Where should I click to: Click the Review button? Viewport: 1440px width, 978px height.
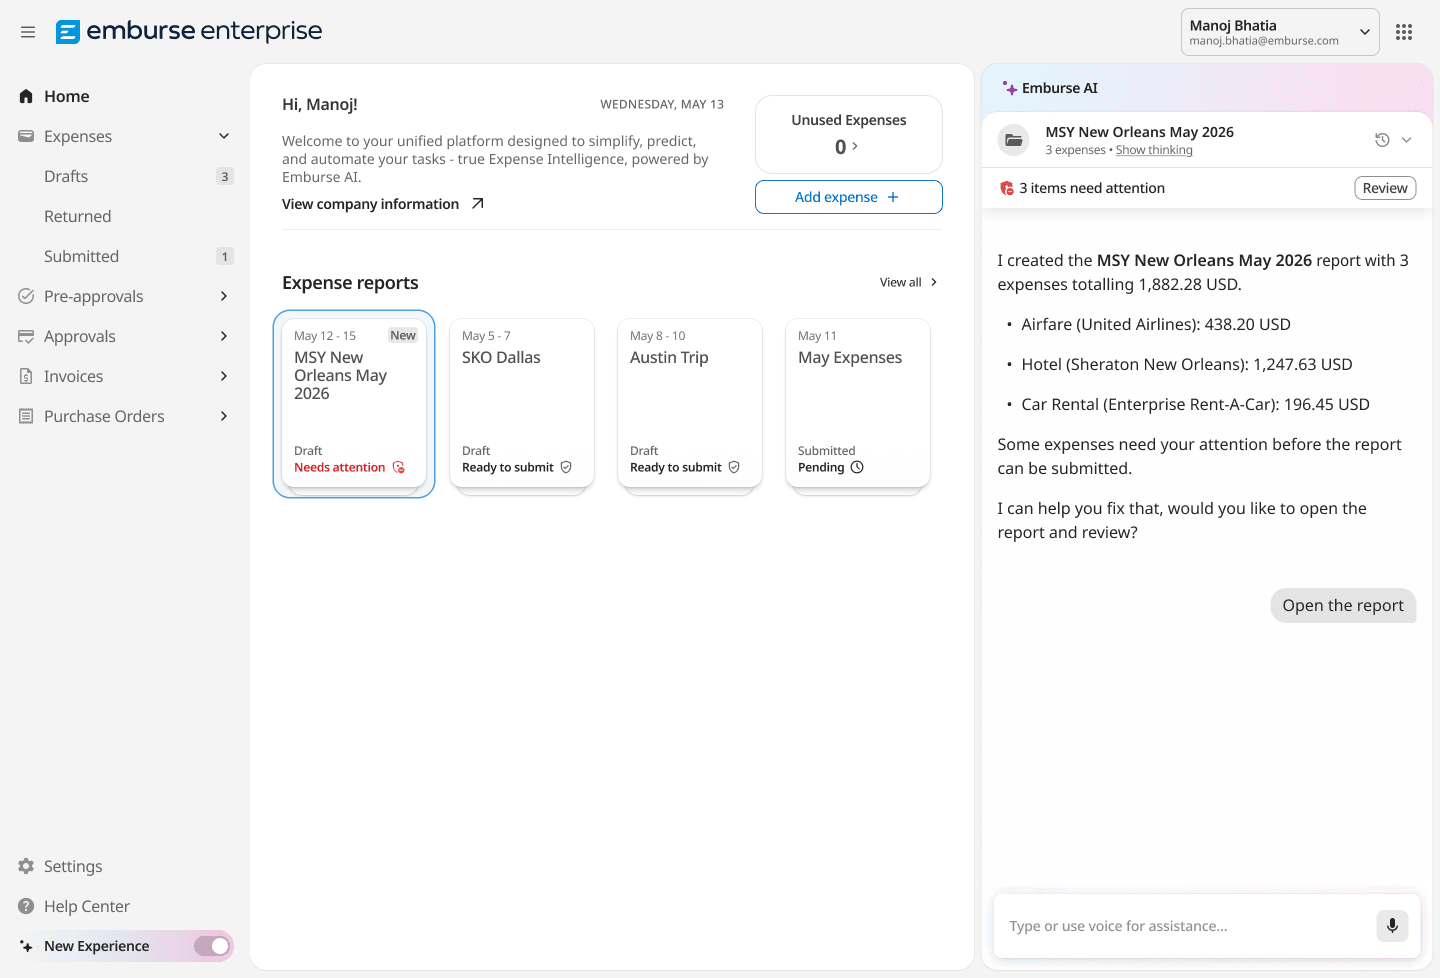(x=1385, y=188)
